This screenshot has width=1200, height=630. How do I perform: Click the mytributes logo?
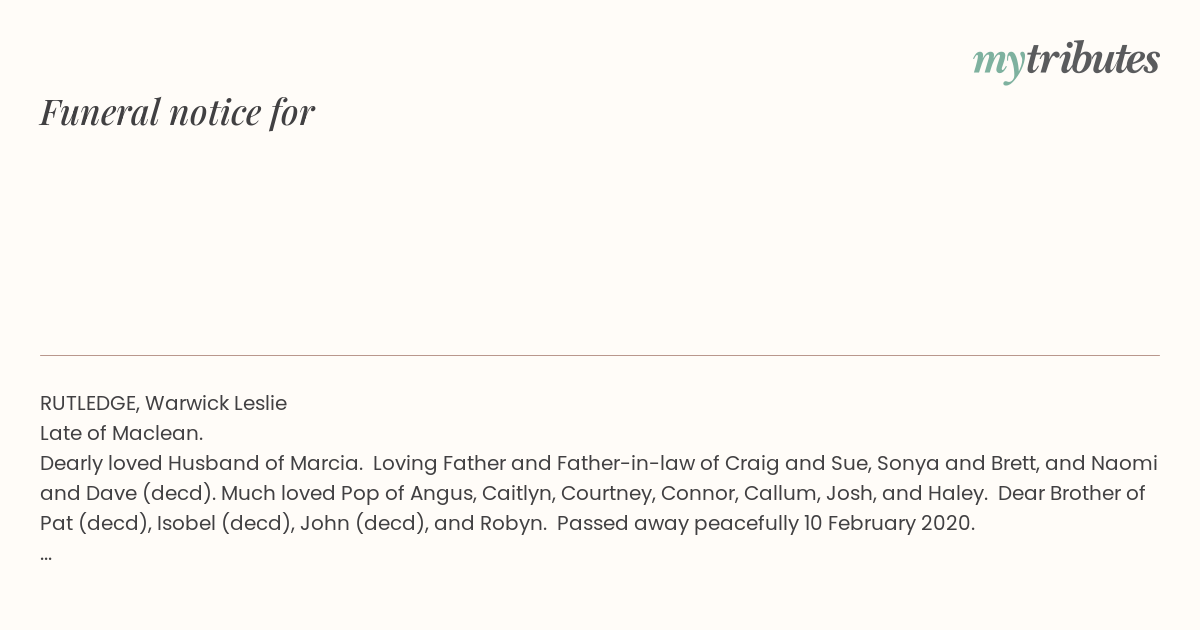pyautogui.click(x=1066, y=61)
